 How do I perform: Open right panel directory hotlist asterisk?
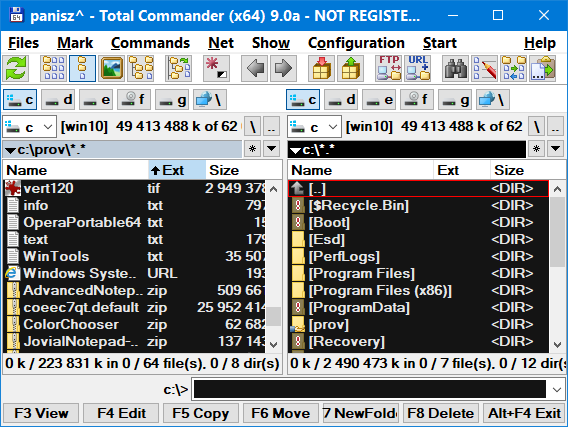tap(536, 149)
